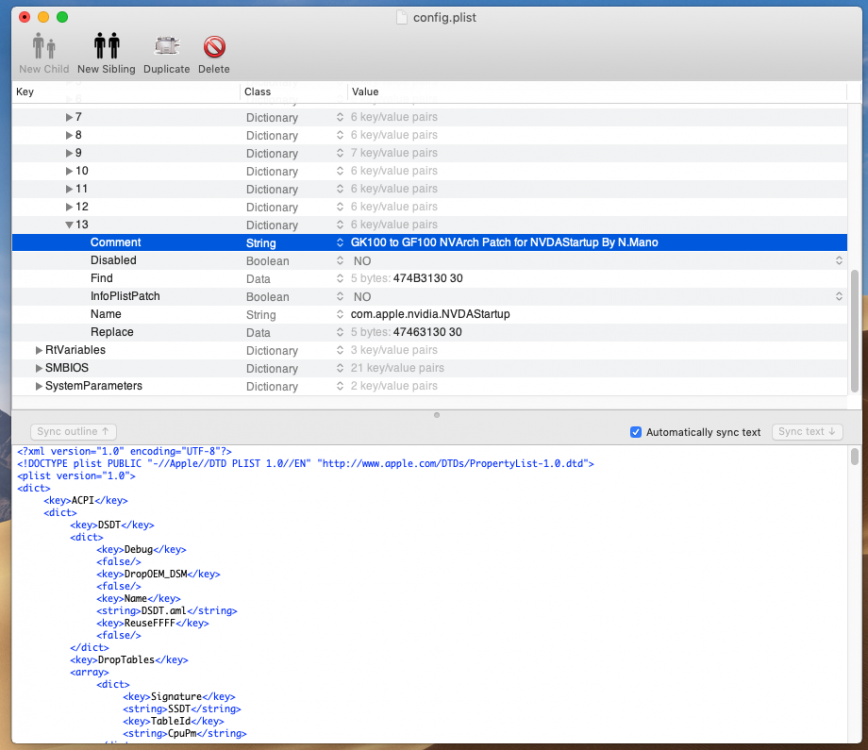
Task: Click the GK100 to GF100 comment value
Action: tap(504, 242)
